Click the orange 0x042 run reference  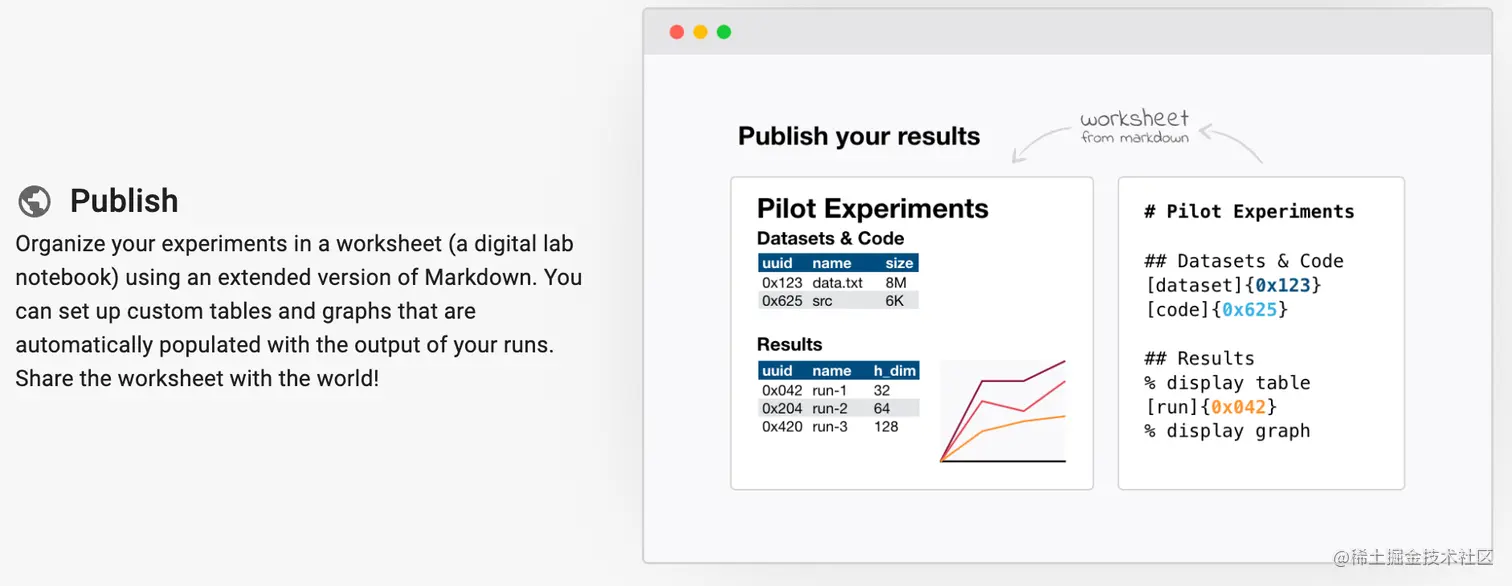1238,407
